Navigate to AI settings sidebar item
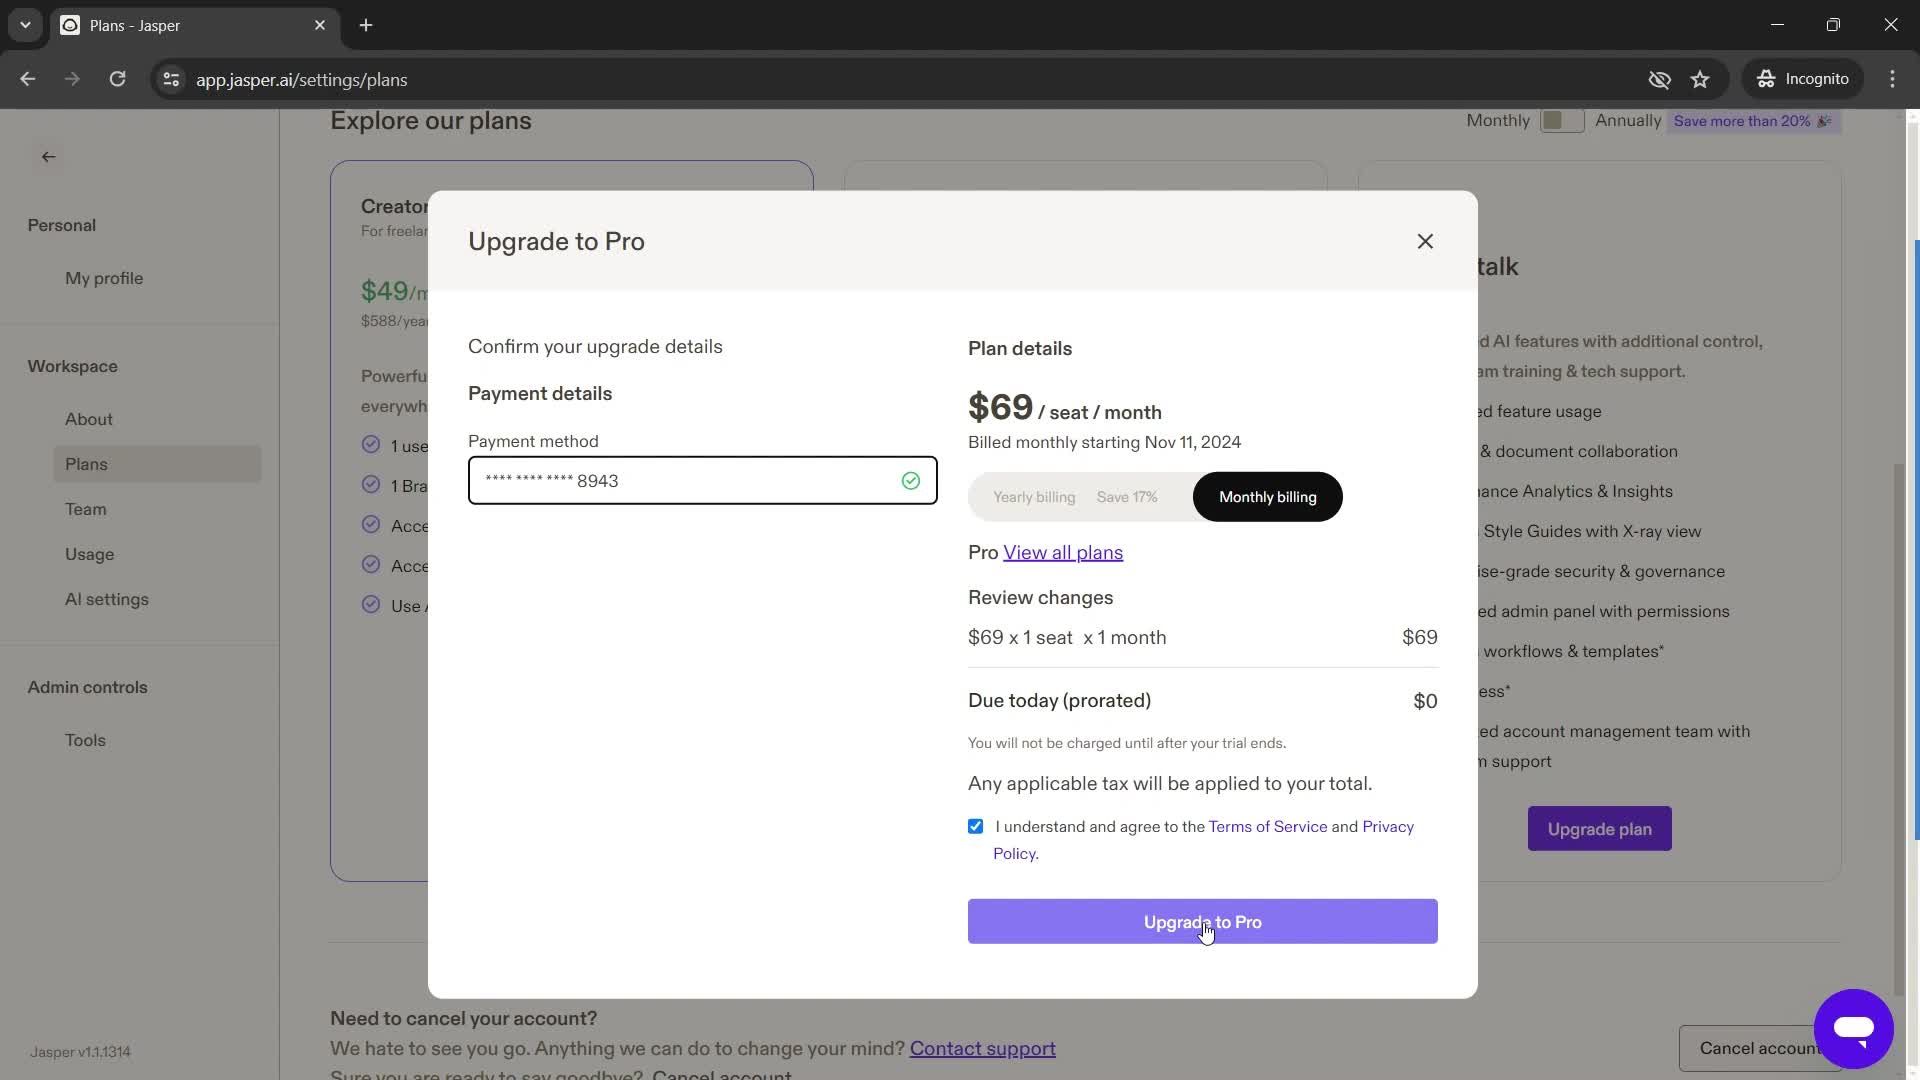The image size is (1920, 1080). [105, 599]
